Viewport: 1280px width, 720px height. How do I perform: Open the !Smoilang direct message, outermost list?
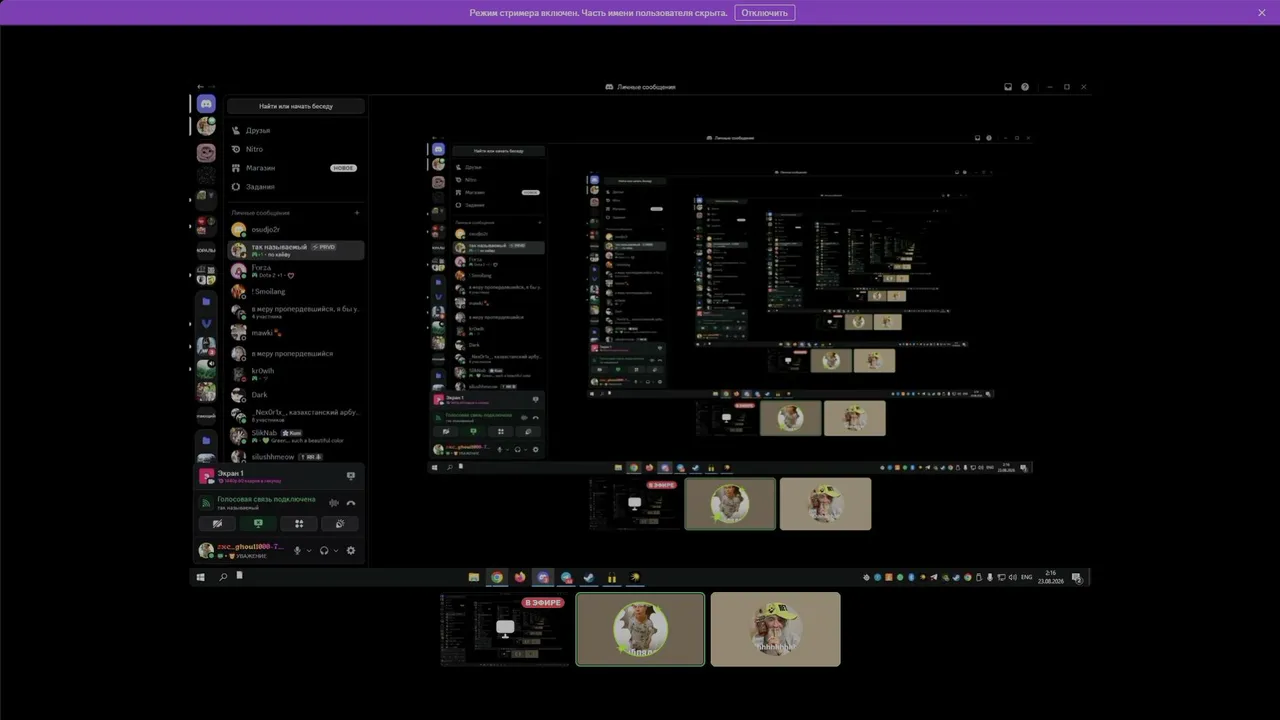[x=296, y=292]
